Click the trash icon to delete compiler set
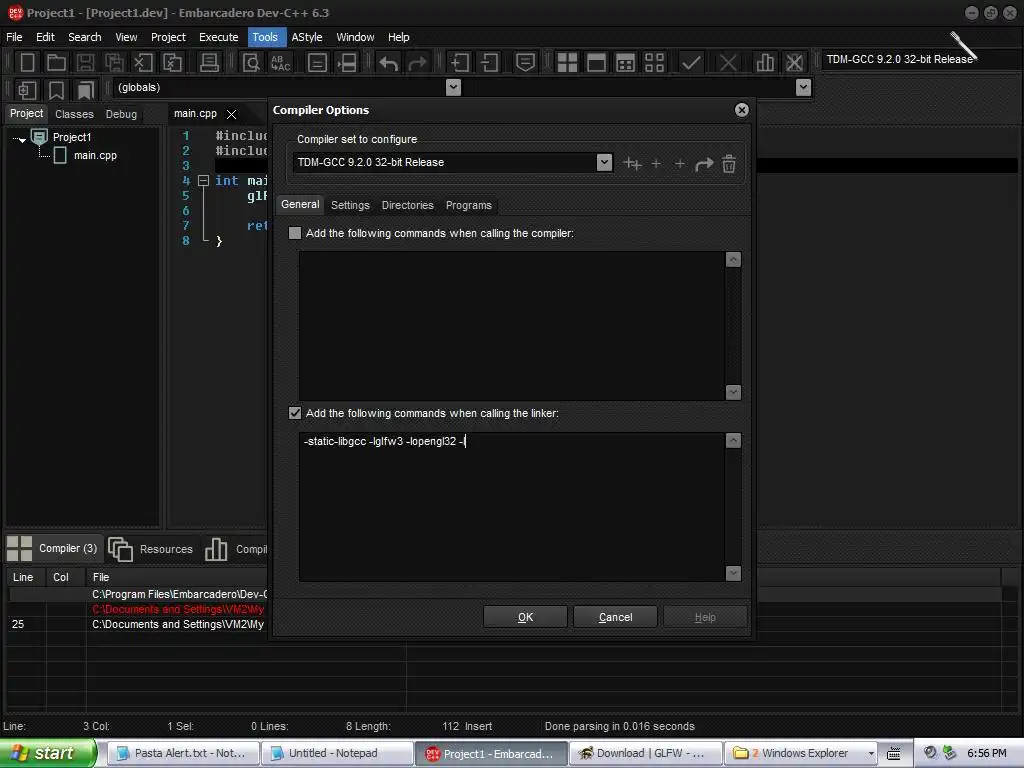This screenshot has width=1024, height=768. [x=729, y=163]
